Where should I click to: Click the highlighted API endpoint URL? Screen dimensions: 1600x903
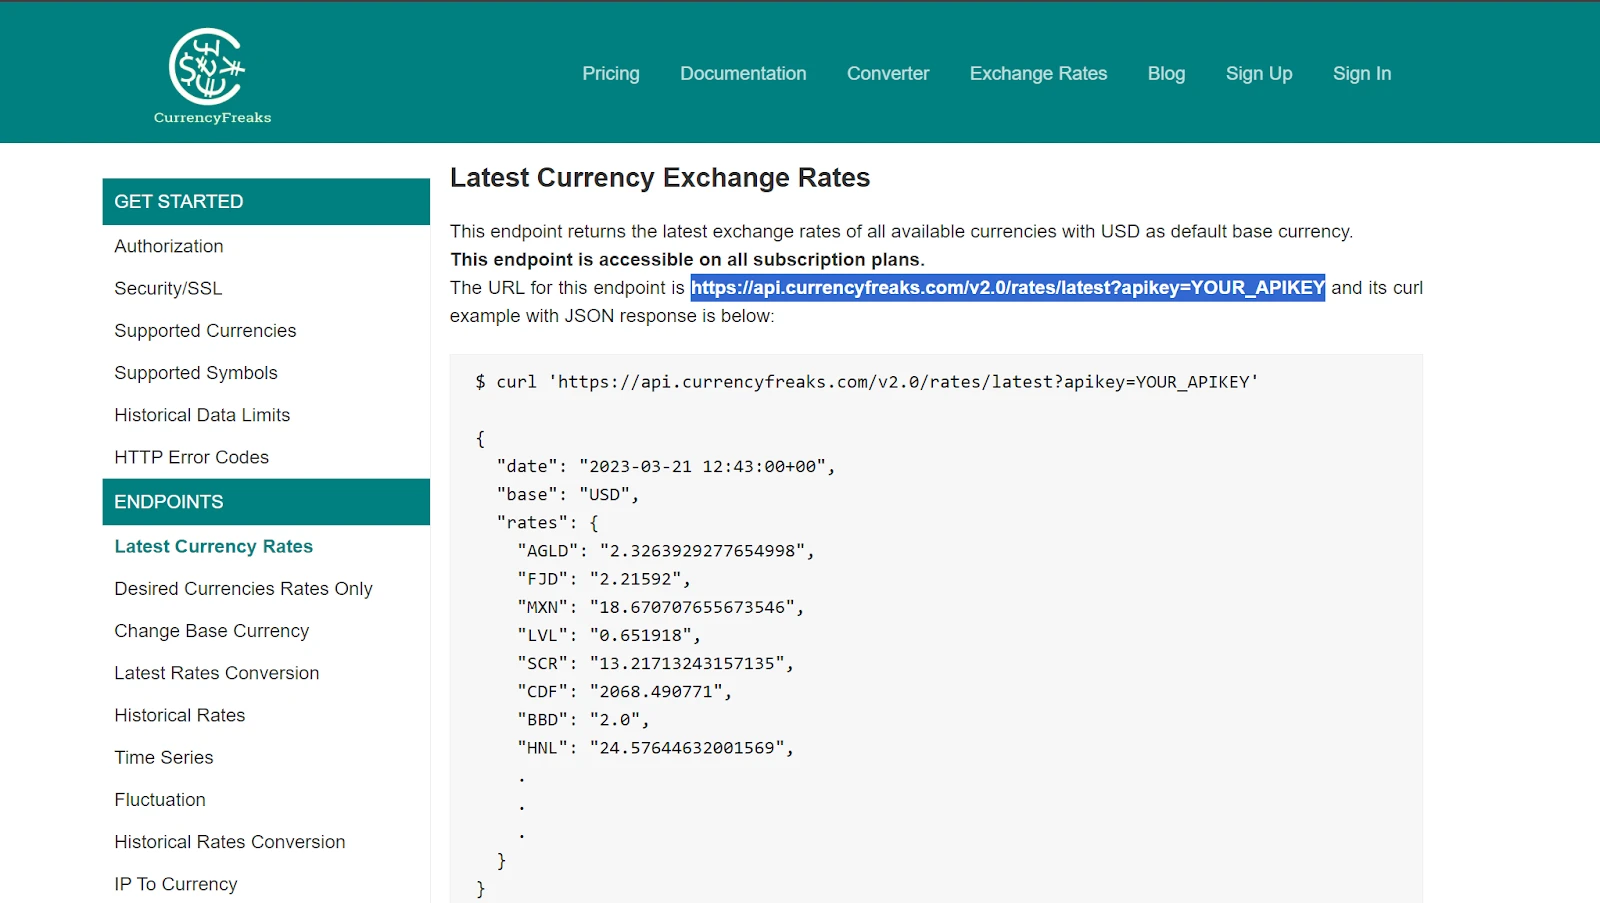[x=1008, y=288]
